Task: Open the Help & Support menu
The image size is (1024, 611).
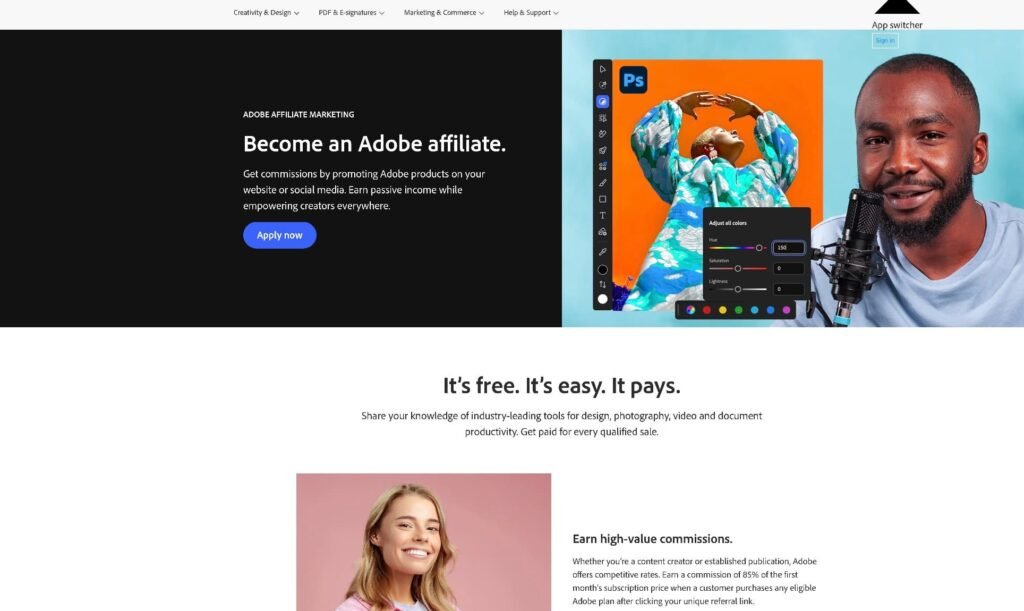Action: 531,12
